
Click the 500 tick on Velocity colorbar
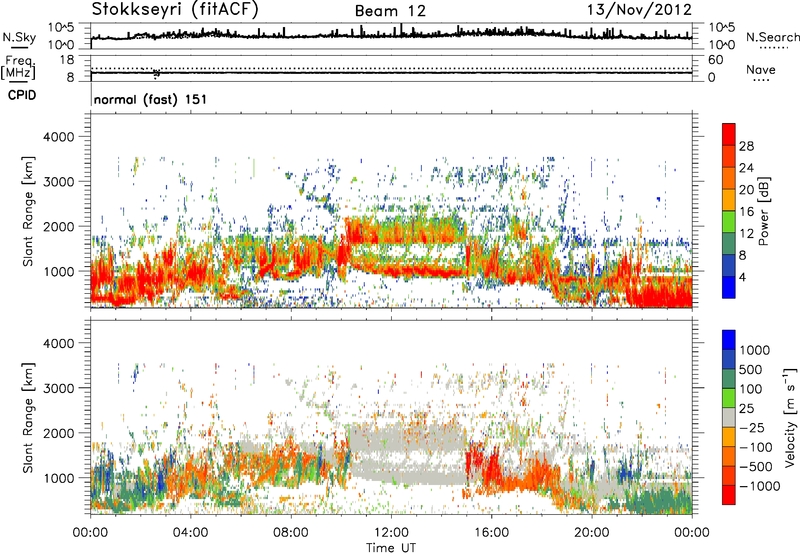tap(751, 369)
